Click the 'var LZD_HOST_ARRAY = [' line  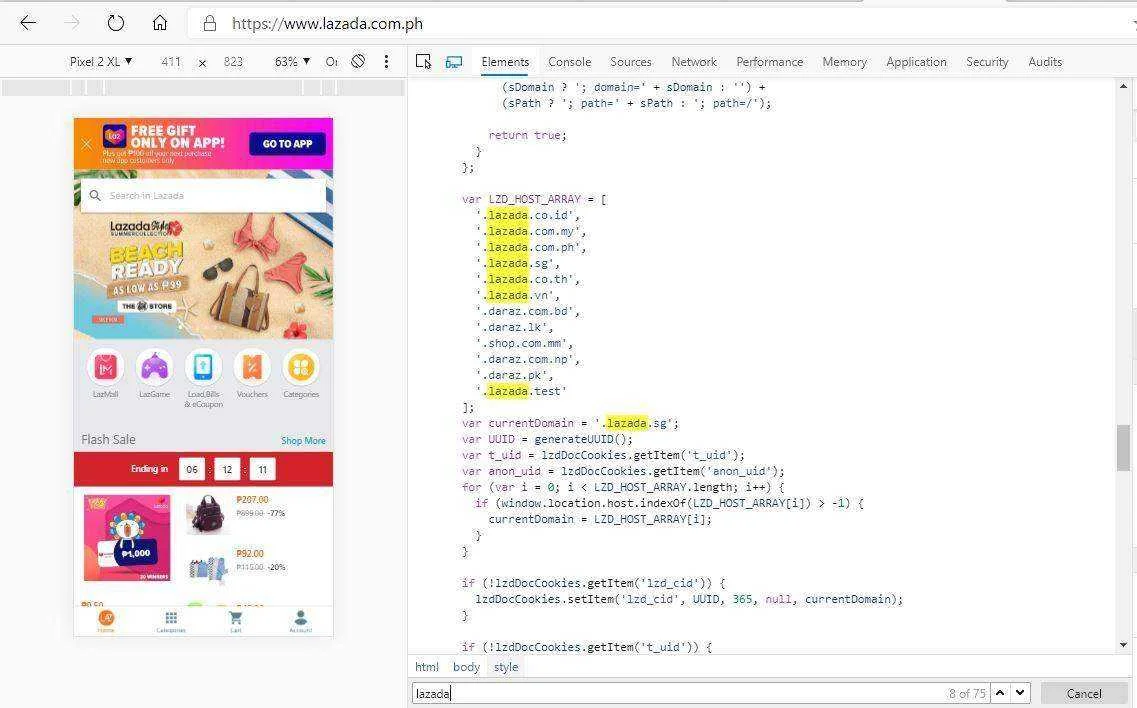[534, 199]
